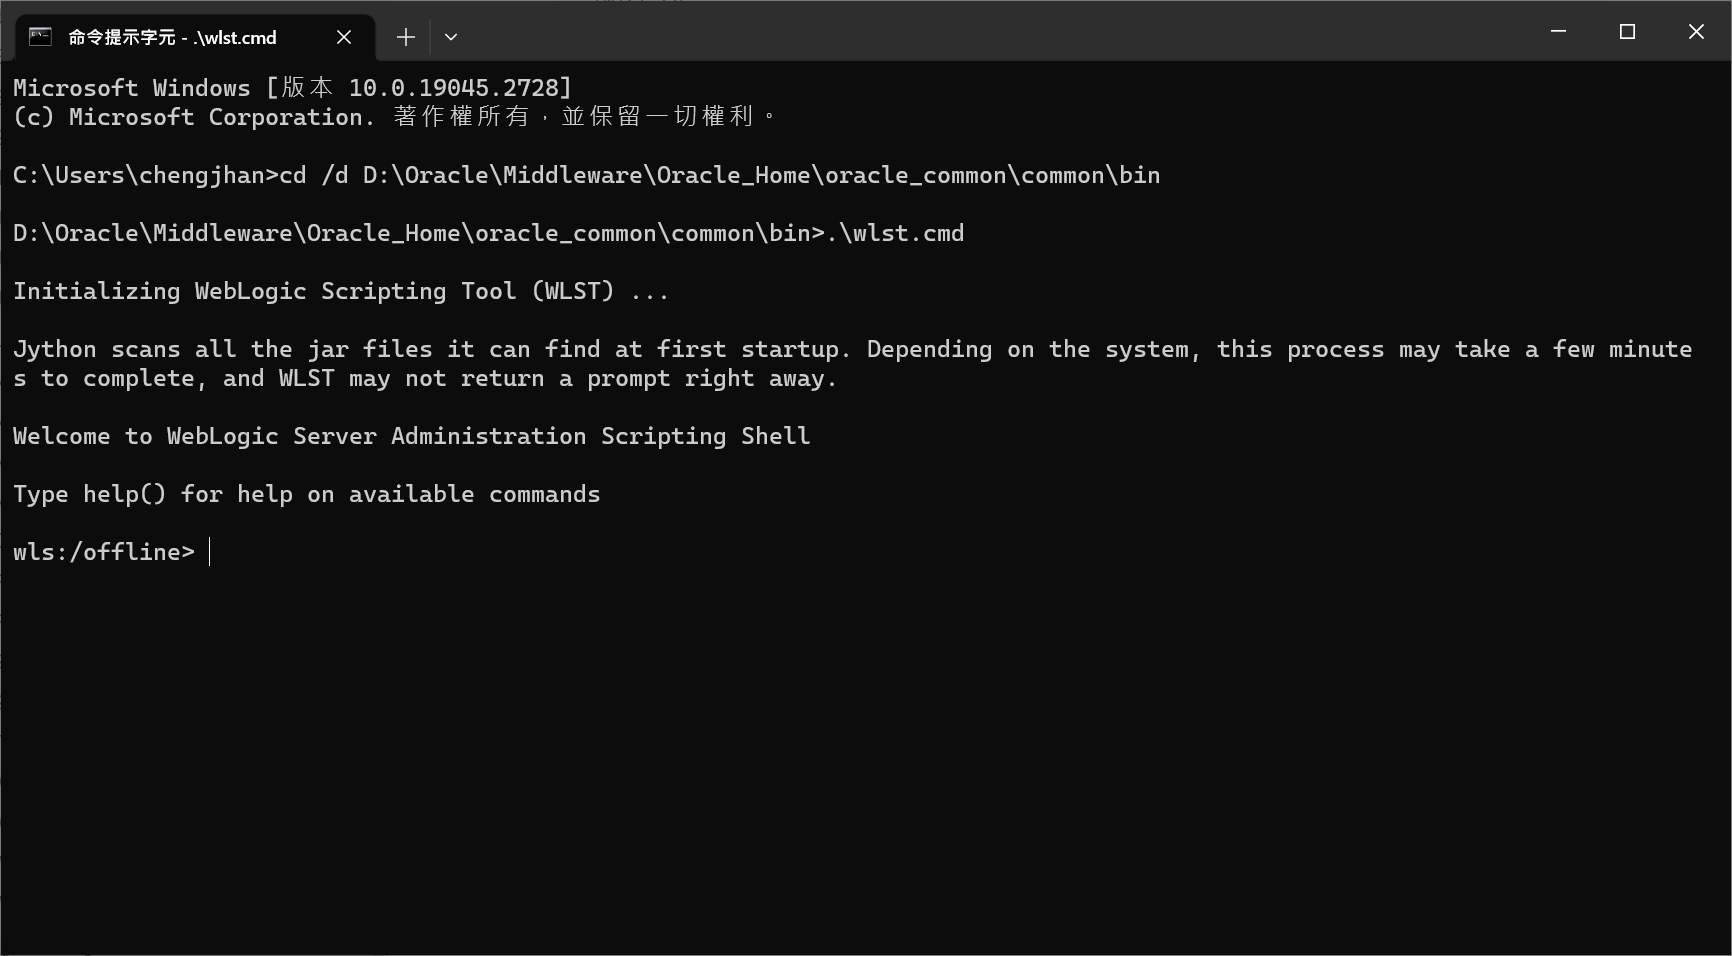Close the .\wlst.cmd tab
Viewport: 1732px width, 956px height.
tap(344, 37)
